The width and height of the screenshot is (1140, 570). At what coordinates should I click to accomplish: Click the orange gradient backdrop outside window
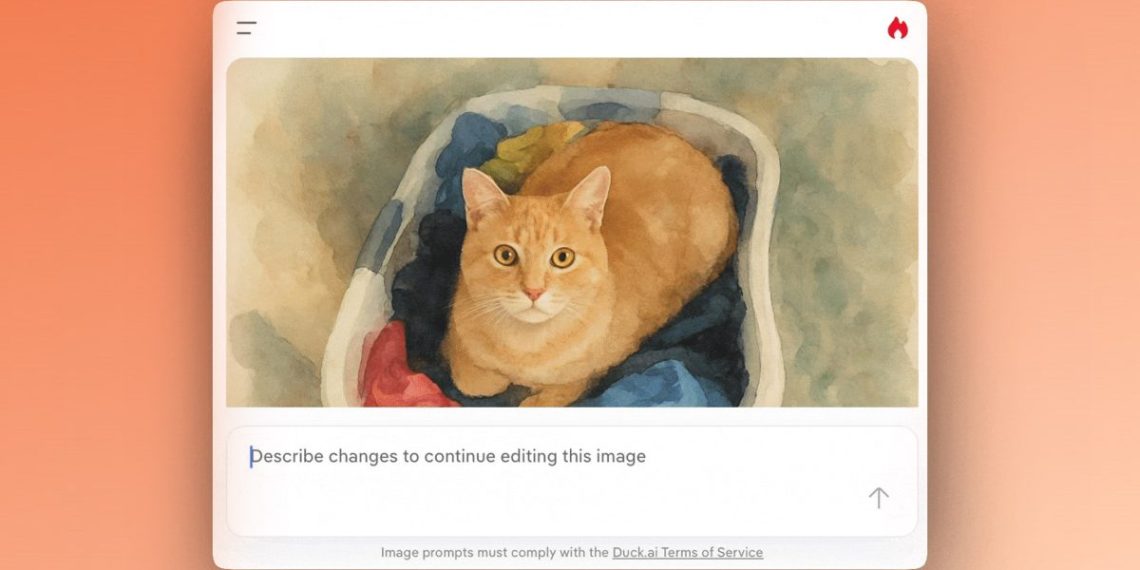point(102,291)
